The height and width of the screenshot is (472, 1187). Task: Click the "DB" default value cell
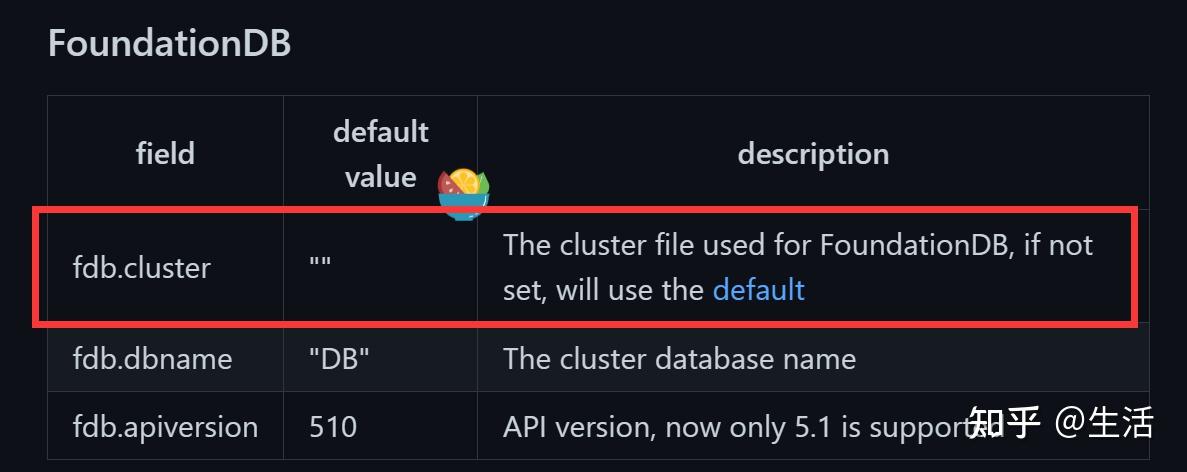pos(339,359)
